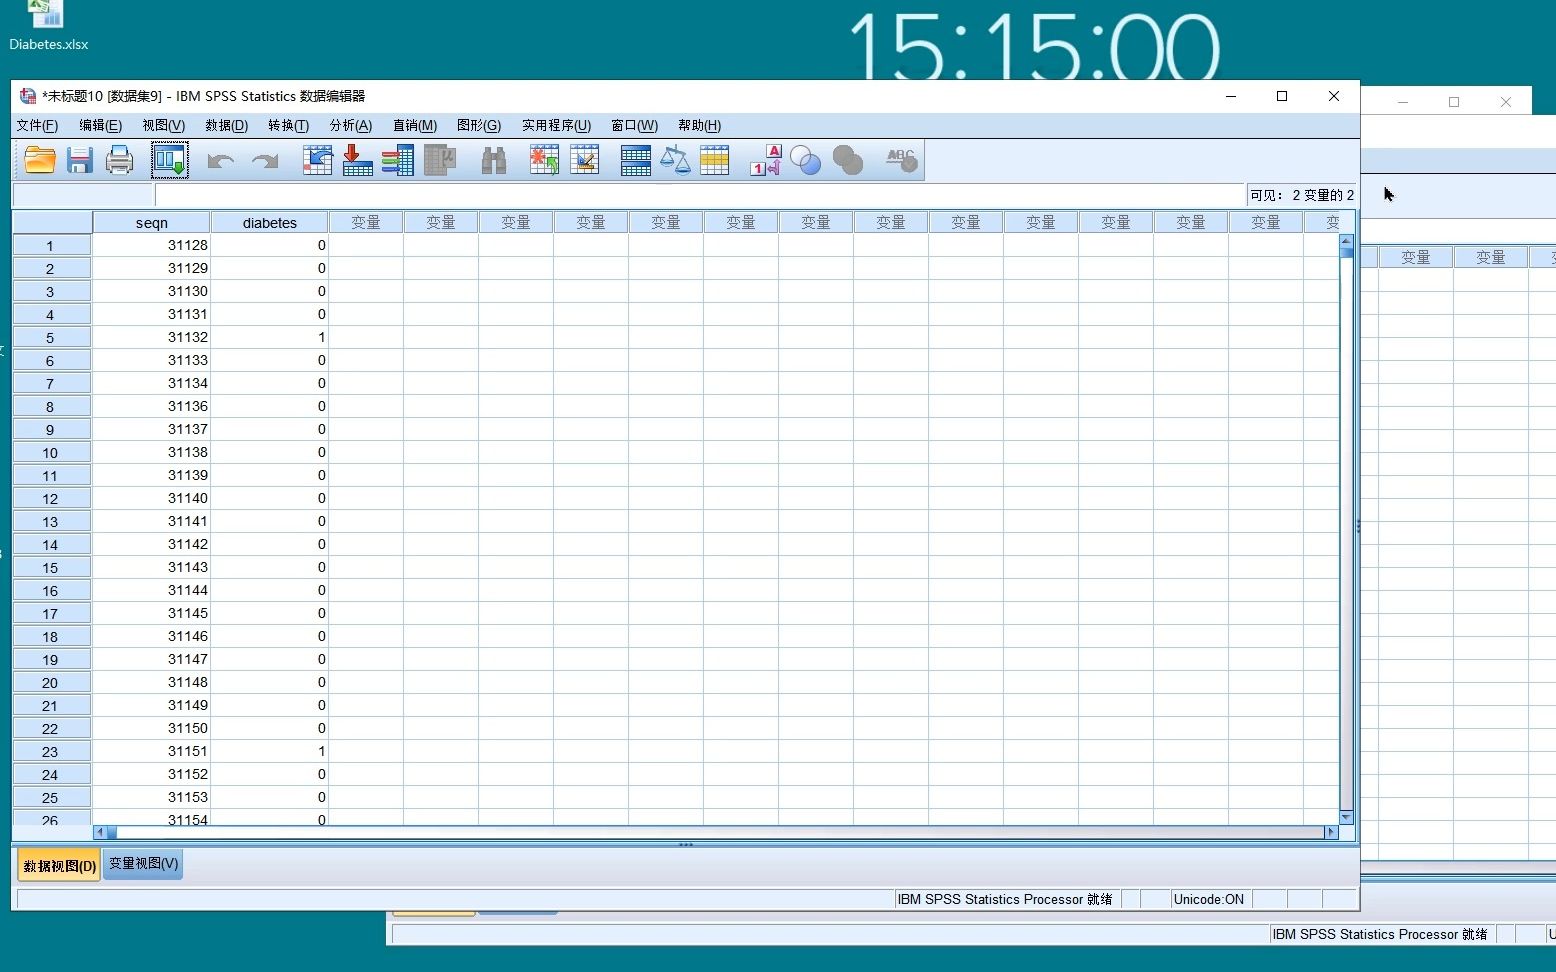The image size is (1556, 972).
Task: Open data document folder icon
Action: click(40, 160)
